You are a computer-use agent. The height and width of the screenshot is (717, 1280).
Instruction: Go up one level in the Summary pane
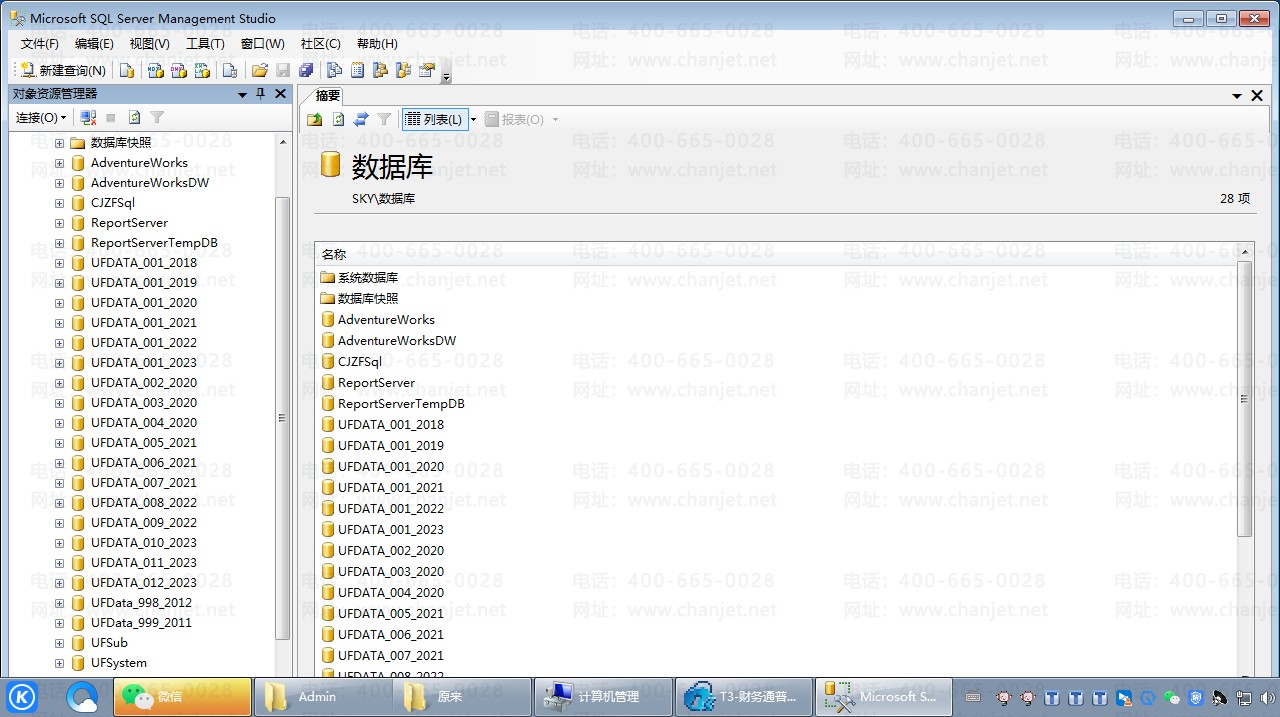coord(315,119)
